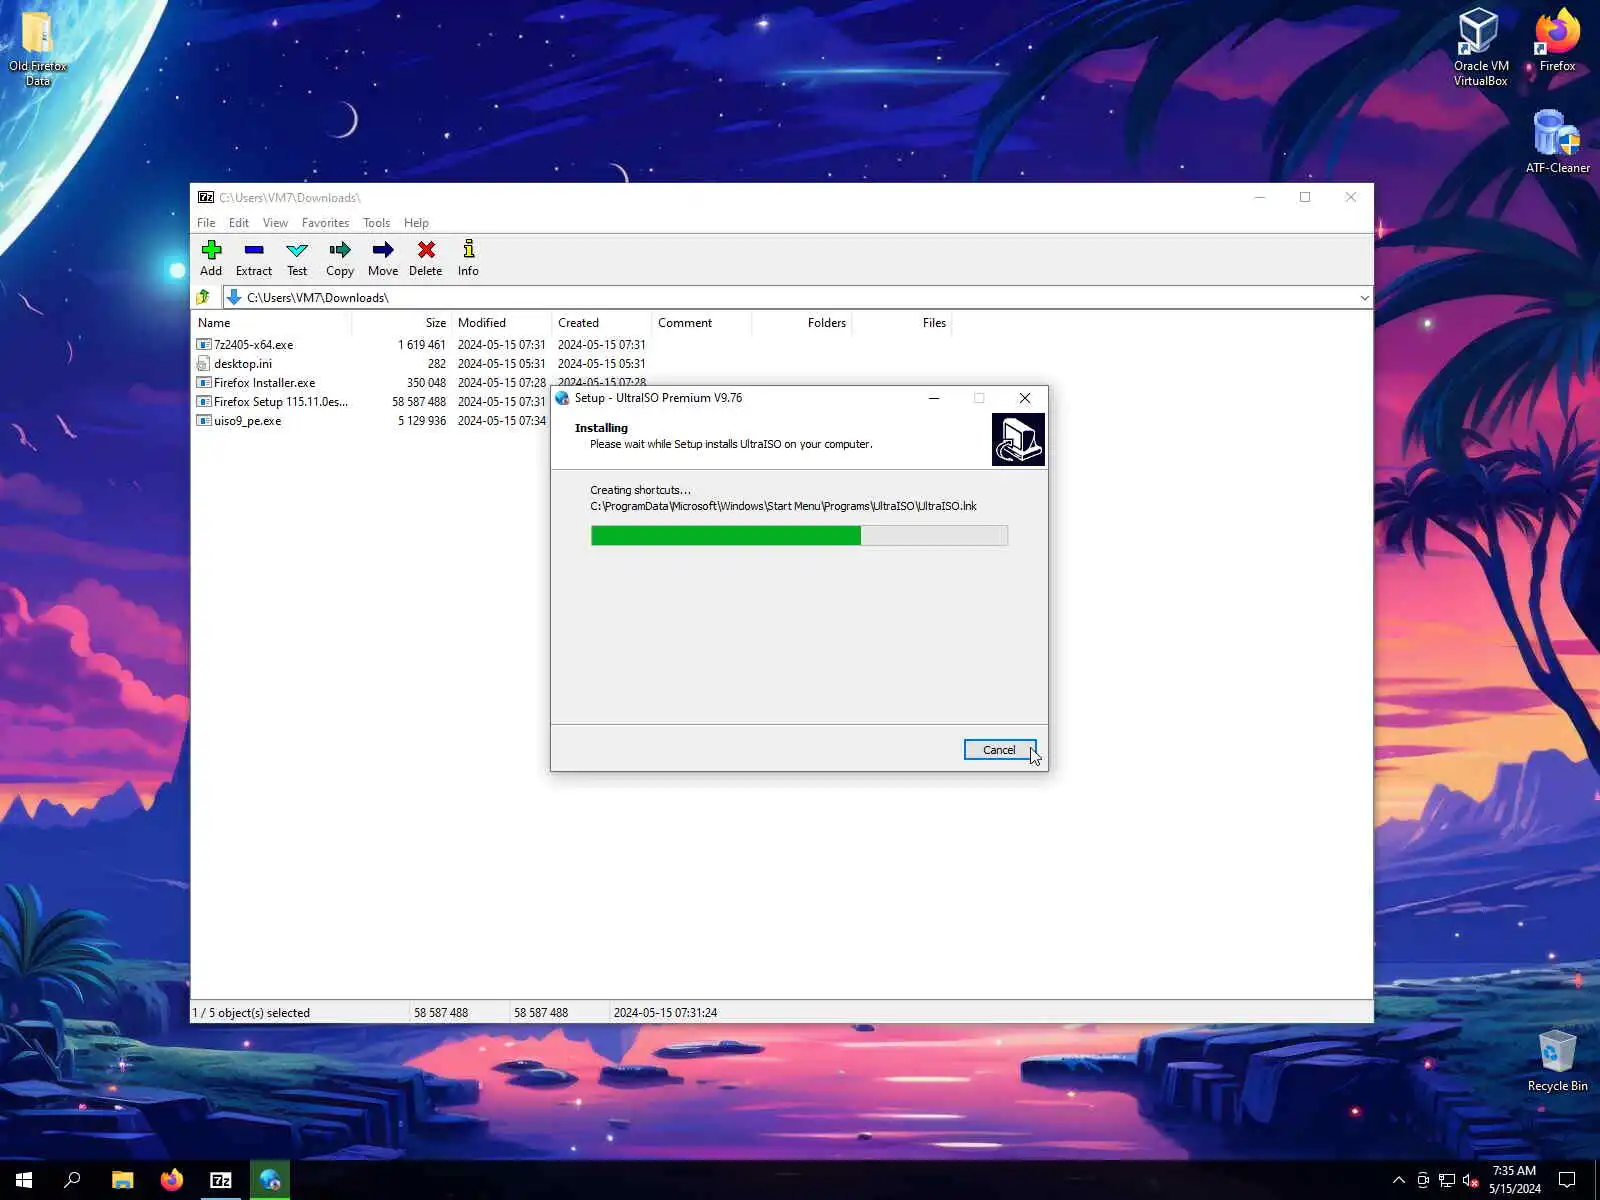Click the 1 / 5 object(s) selected status text
1600x1200 pixels.
pyautogui.click(x=251, y=1013)
